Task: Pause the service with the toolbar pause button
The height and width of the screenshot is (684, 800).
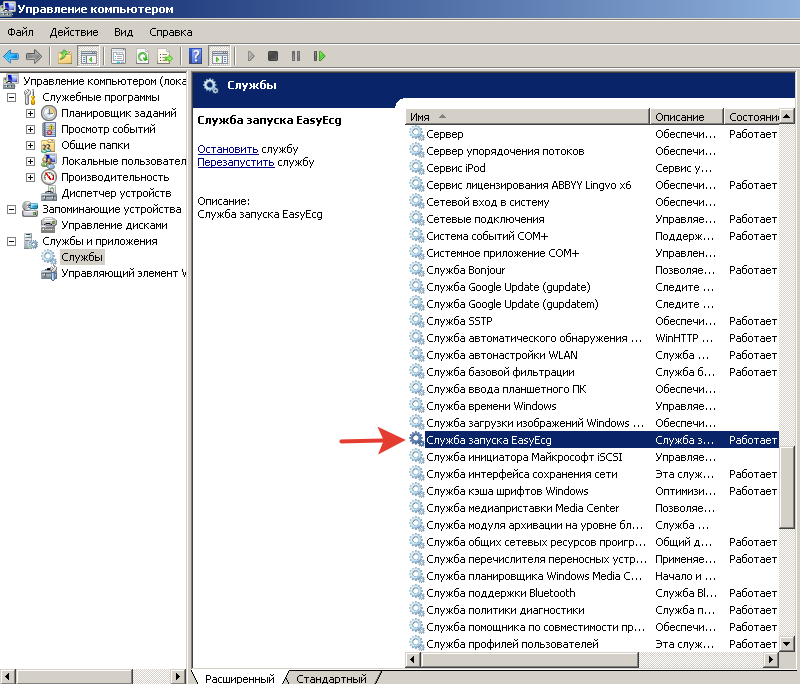Action: [296, 56]
